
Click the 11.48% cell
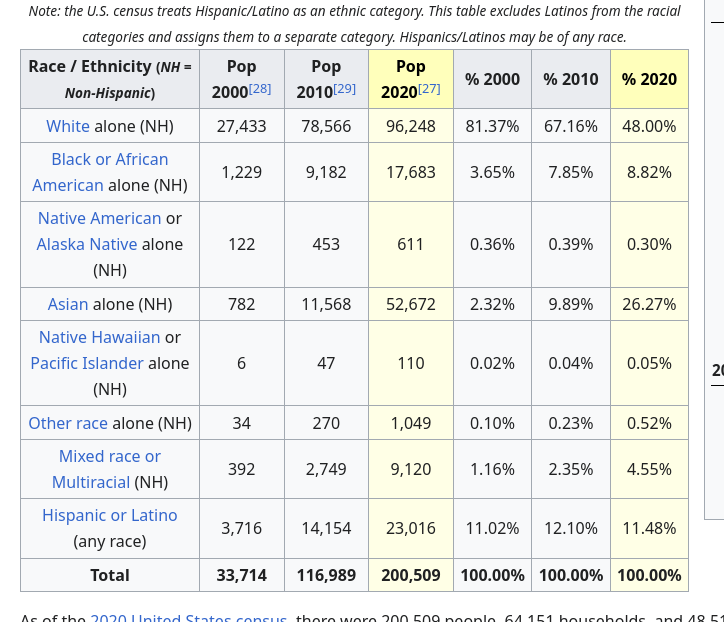pos(649,528)
